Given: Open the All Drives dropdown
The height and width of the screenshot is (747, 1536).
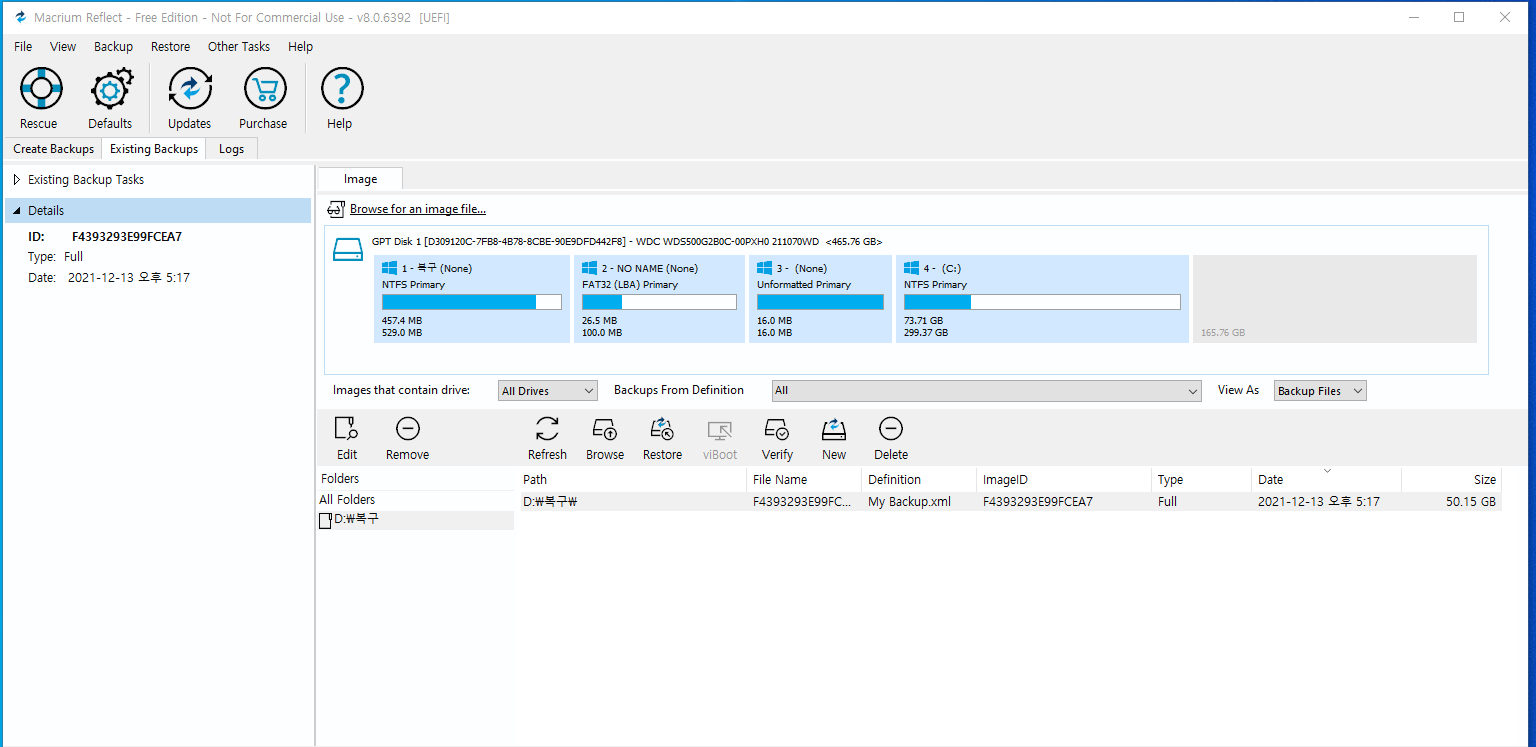Looking at the screenshot, I should [547, 390].
